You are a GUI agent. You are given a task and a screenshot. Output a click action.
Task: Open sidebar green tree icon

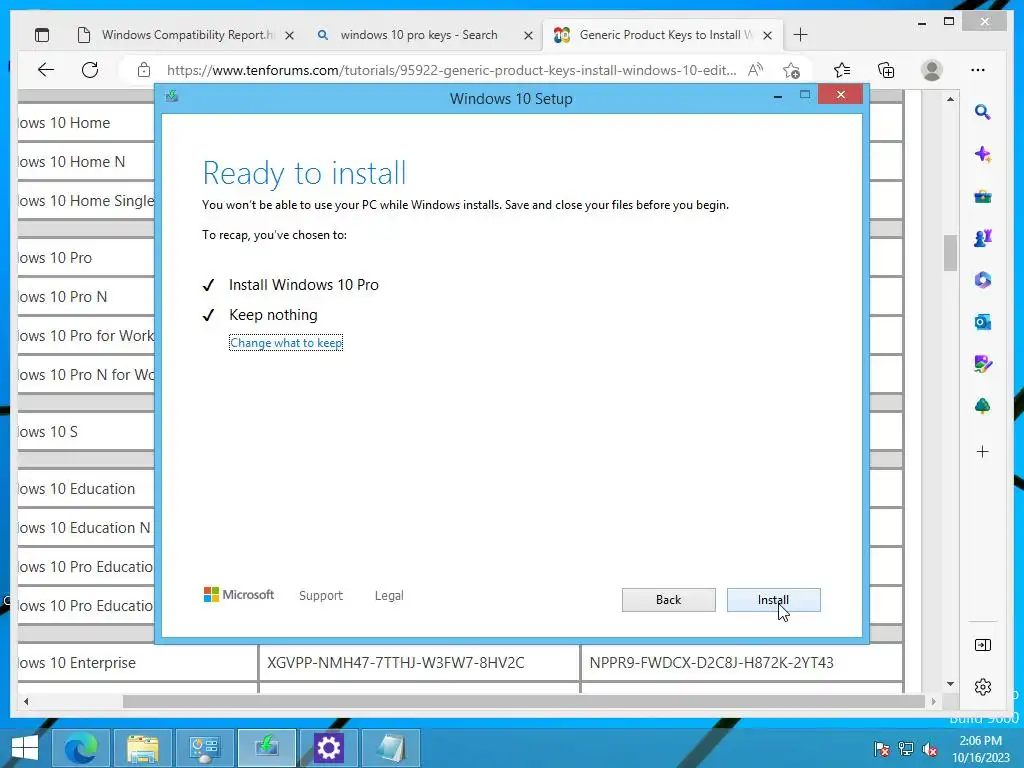coord(983,406)
